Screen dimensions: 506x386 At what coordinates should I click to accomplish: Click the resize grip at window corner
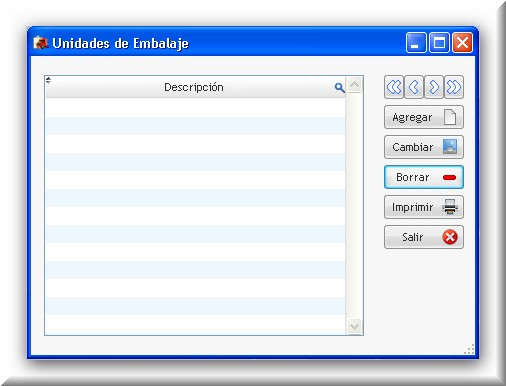tap(469, 349)
